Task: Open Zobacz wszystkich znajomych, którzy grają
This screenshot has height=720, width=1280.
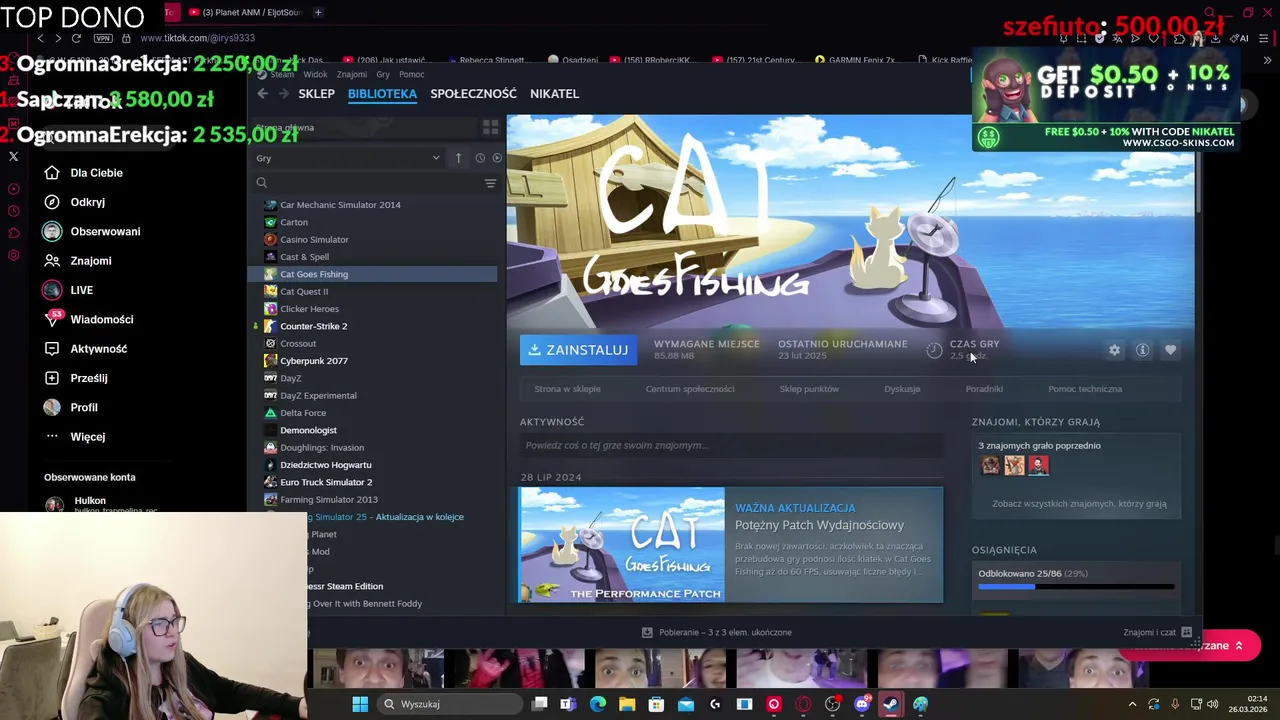Action: pos(1079,504)
